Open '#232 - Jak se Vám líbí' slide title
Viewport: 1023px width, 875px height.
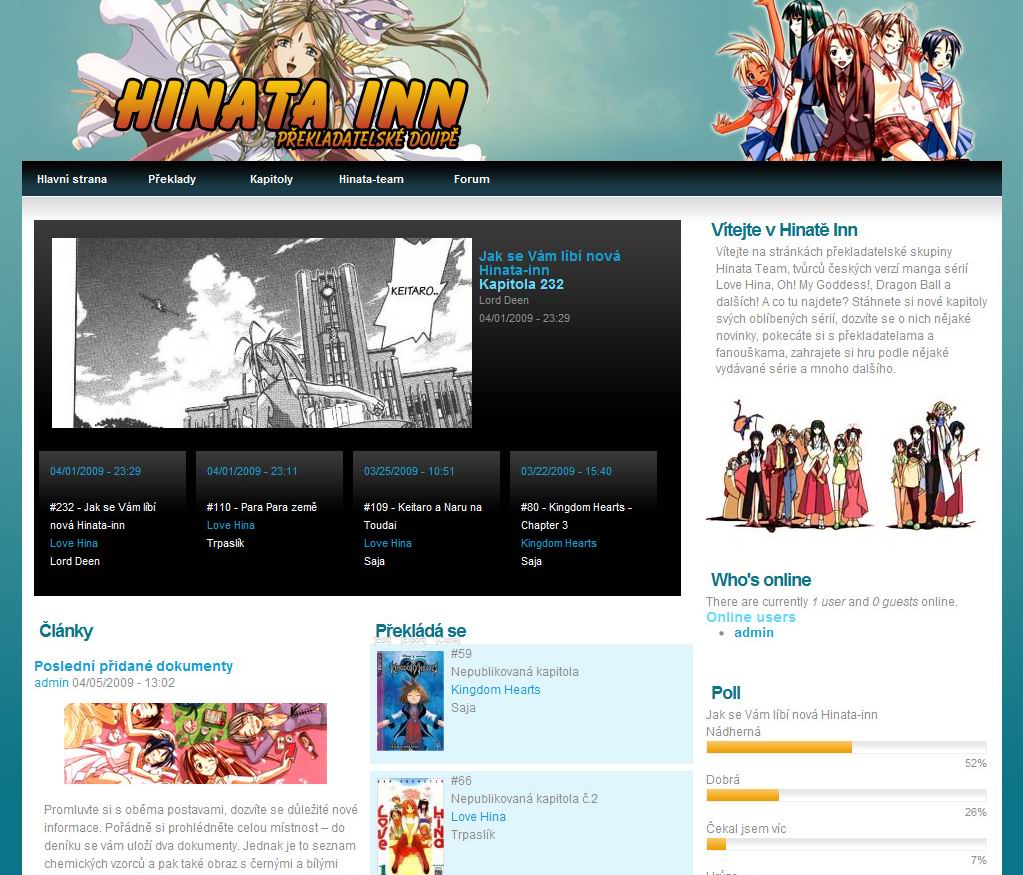click(103, 515)
